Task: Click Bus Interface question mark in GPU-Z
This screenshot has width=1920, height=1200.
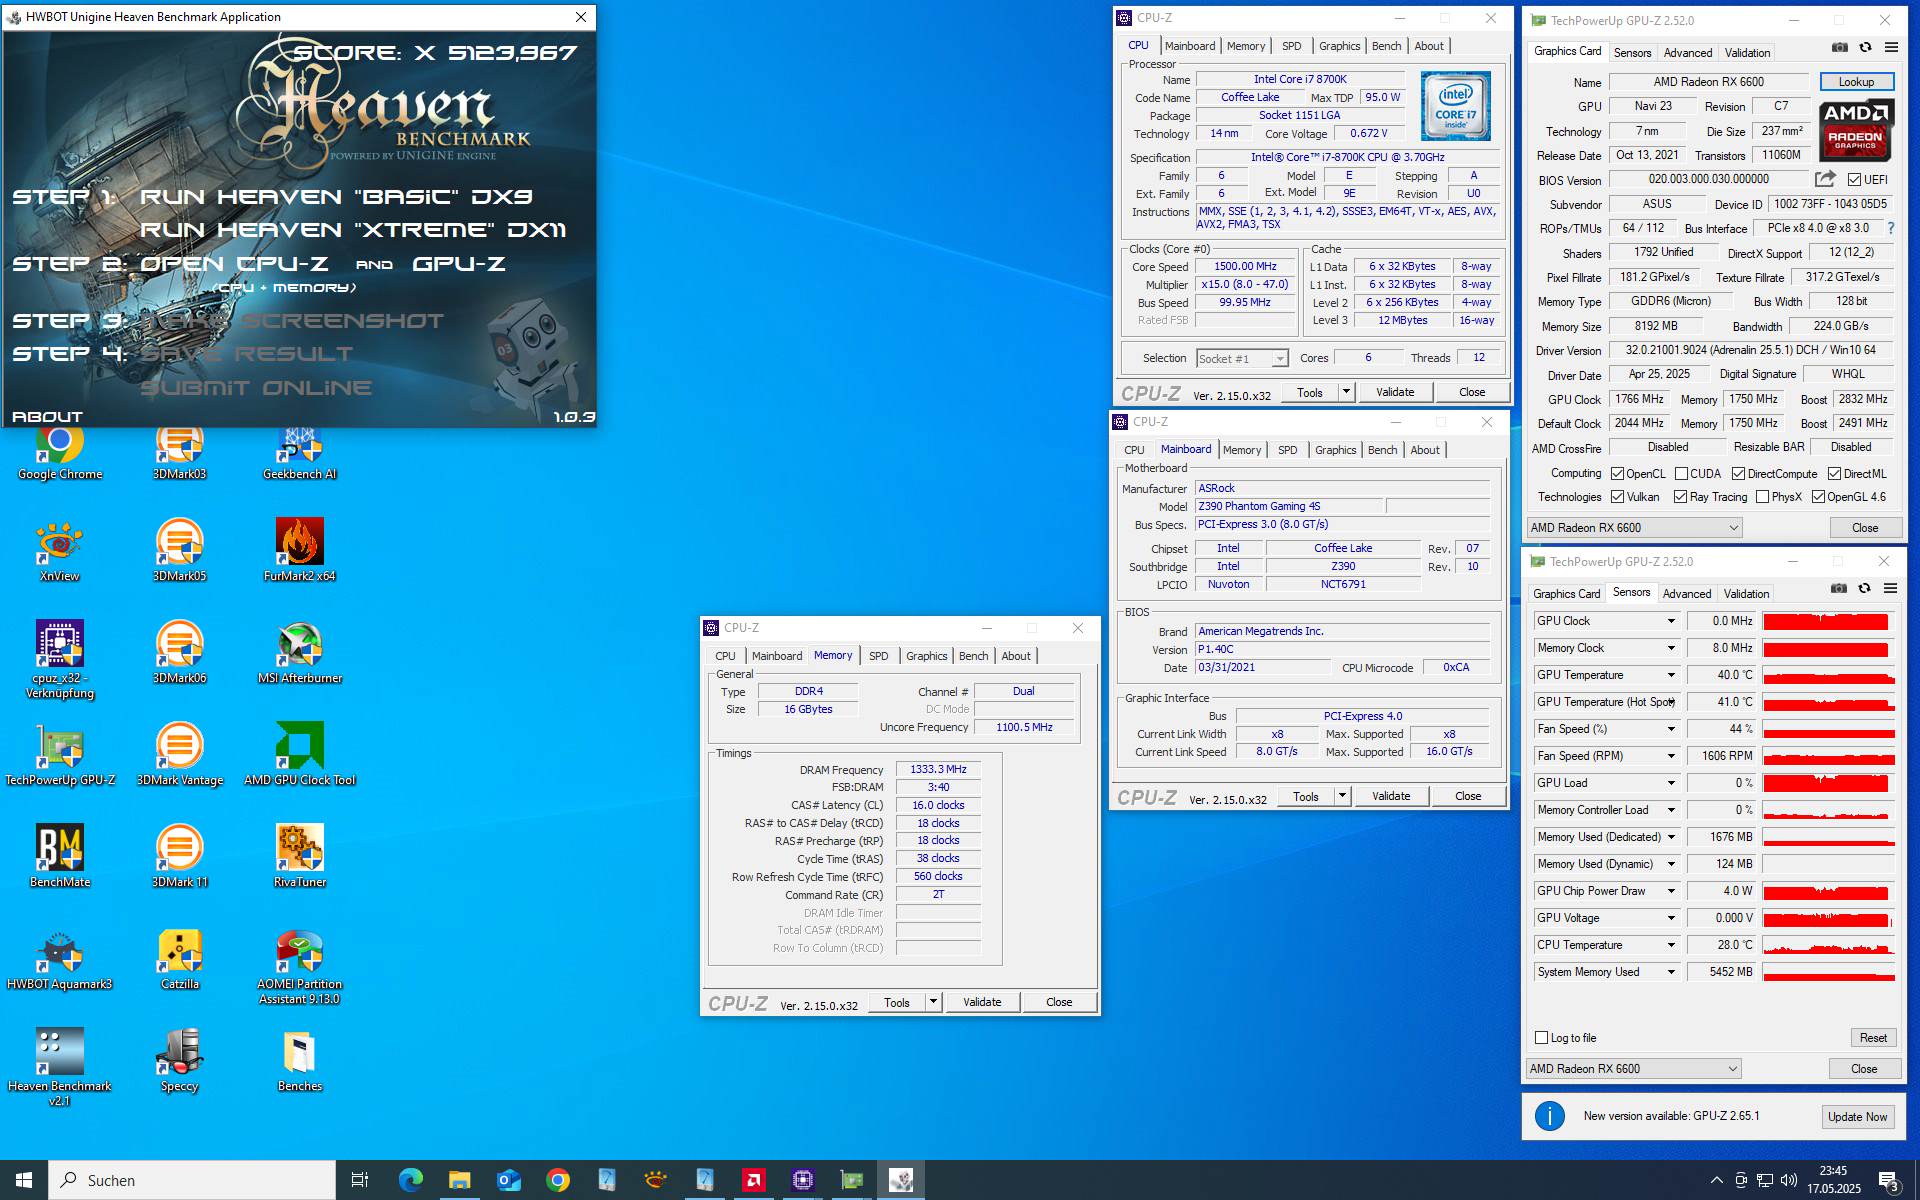Action: coord(1890,228)
